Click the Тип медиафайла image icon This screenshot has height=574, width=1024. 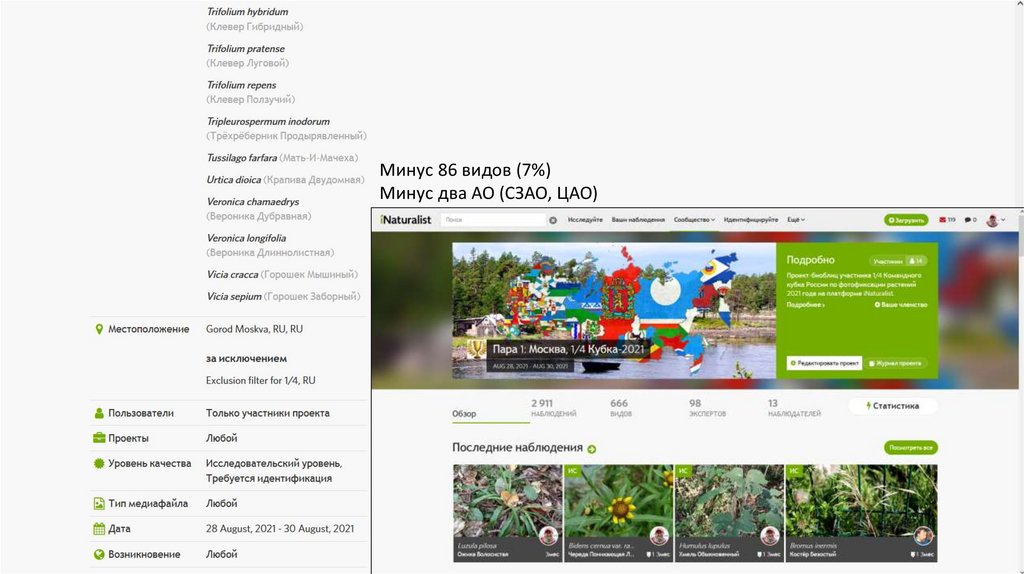click(x=99, y=503)
